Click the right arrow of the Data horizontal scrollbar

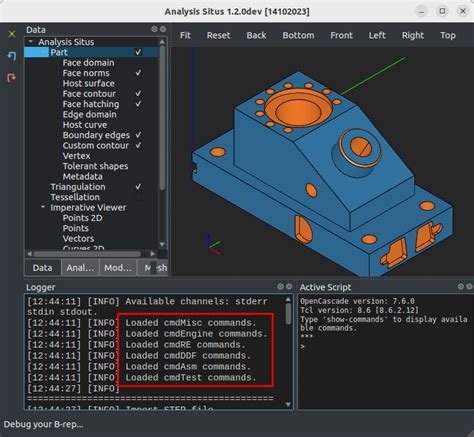152,254
